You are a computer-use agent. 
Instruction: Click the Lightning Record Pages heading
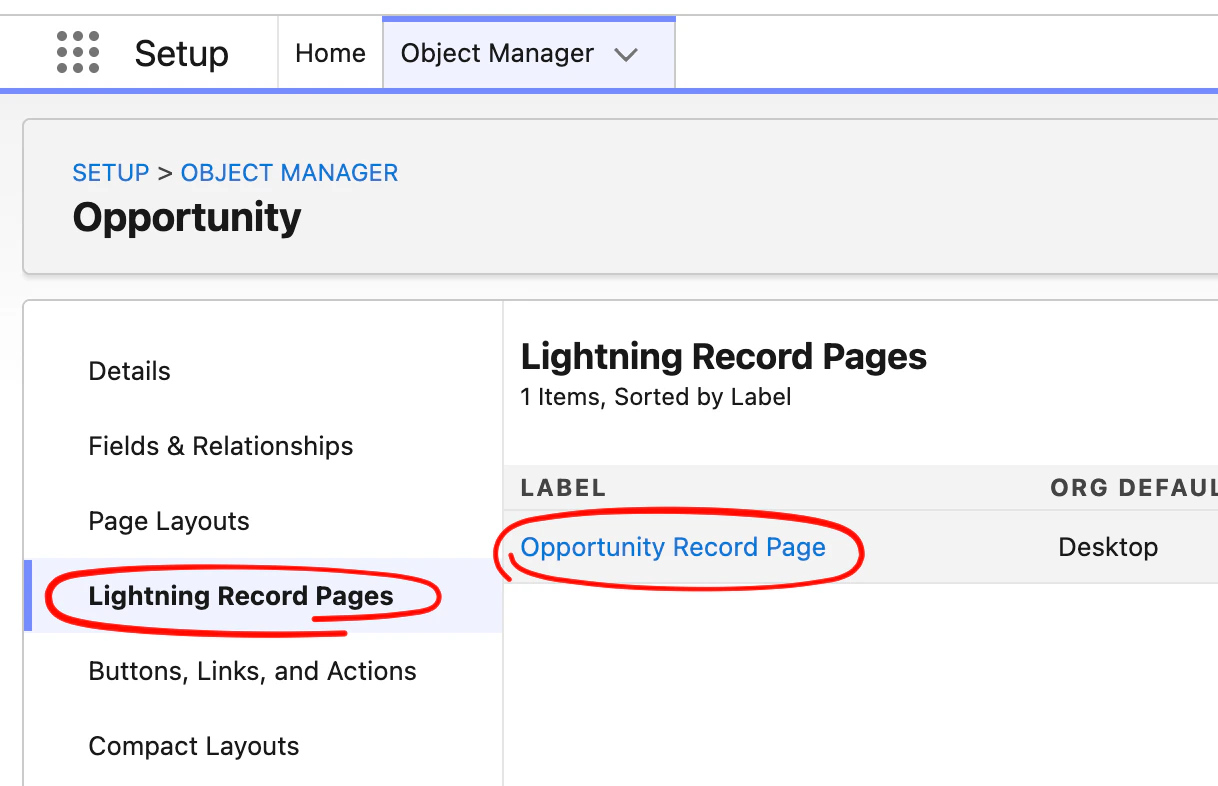pos(724,356)
